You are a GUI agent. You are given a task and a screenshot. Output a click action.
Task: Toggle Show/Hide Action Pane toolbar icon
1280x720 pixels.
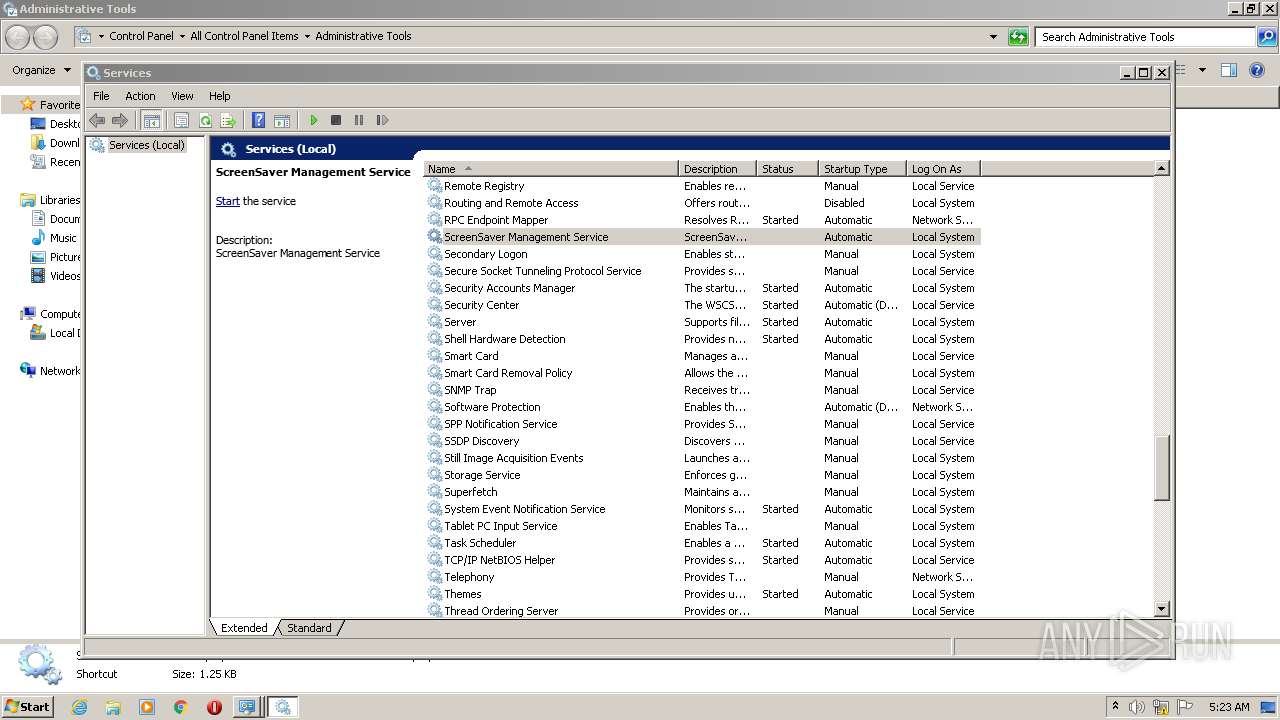pos(282,120)
